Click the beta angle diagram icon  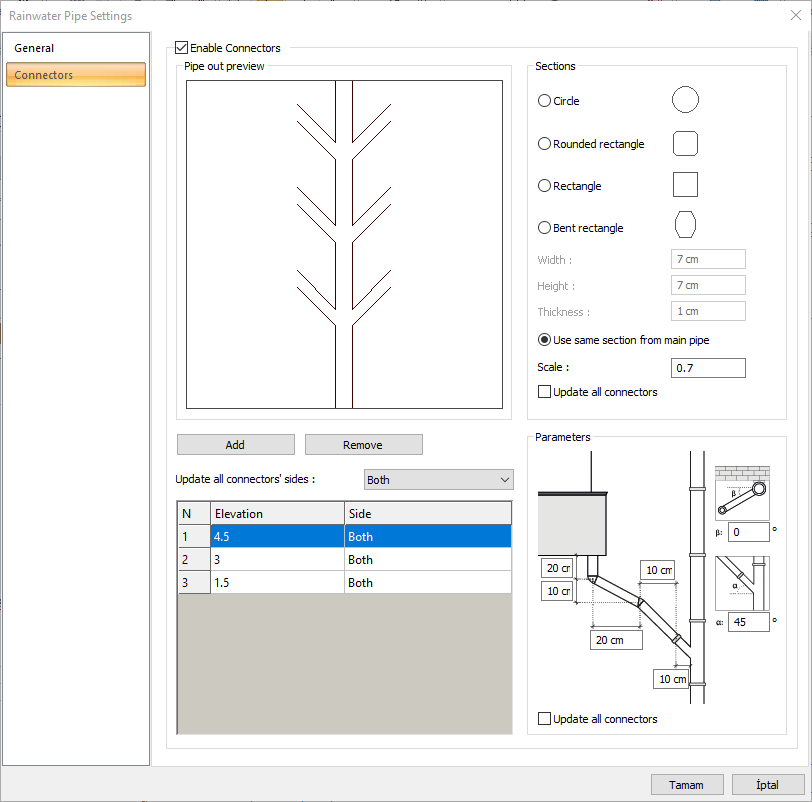742,493
